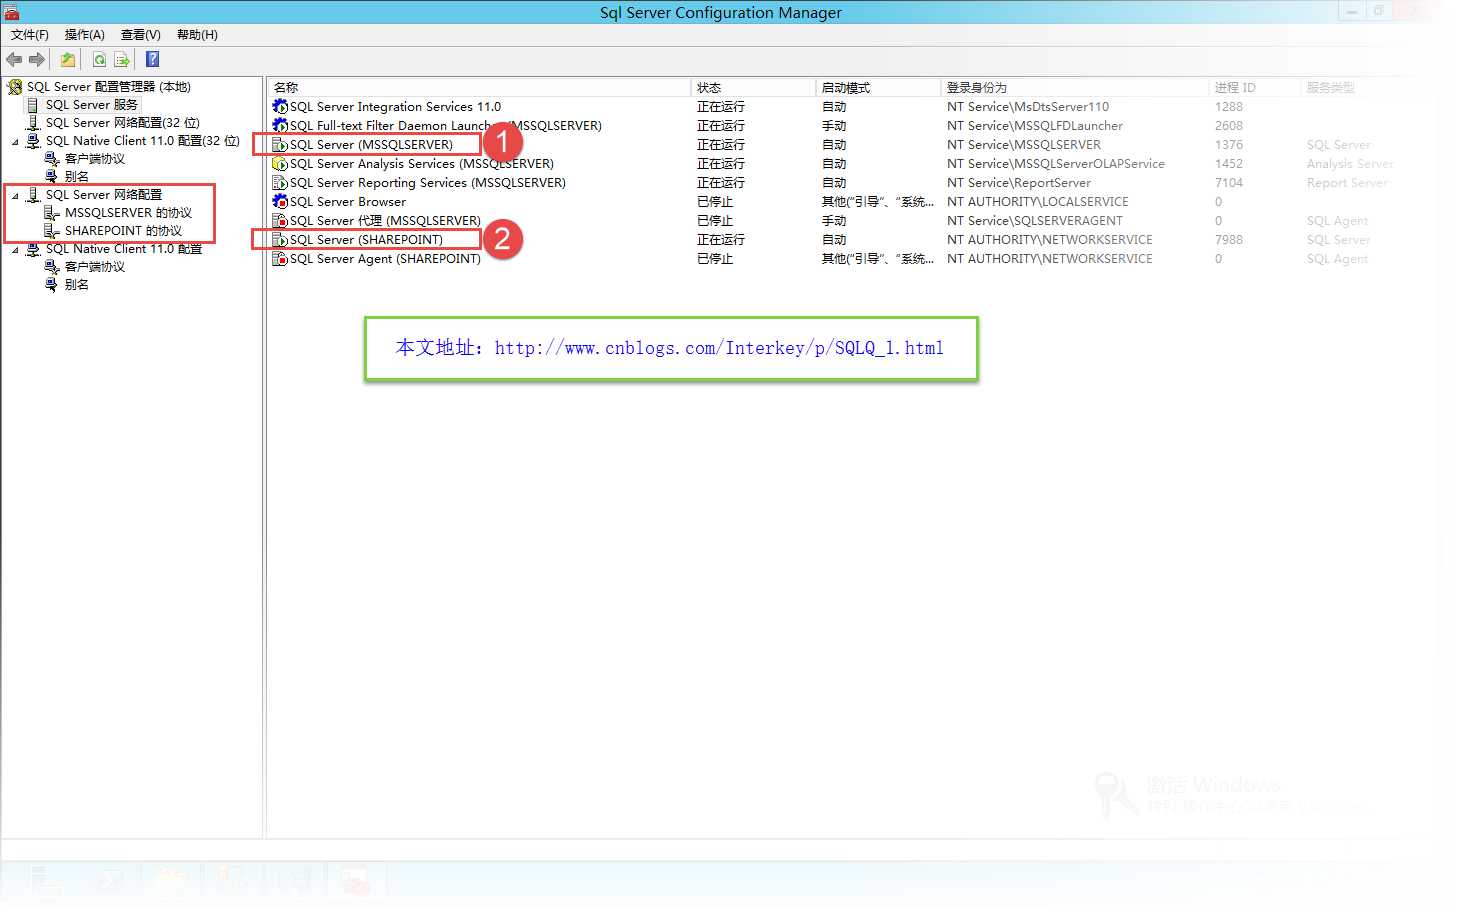Open the 文件(F) menu
Viewport: 1457px width, 917px height.
pos(30,35)
